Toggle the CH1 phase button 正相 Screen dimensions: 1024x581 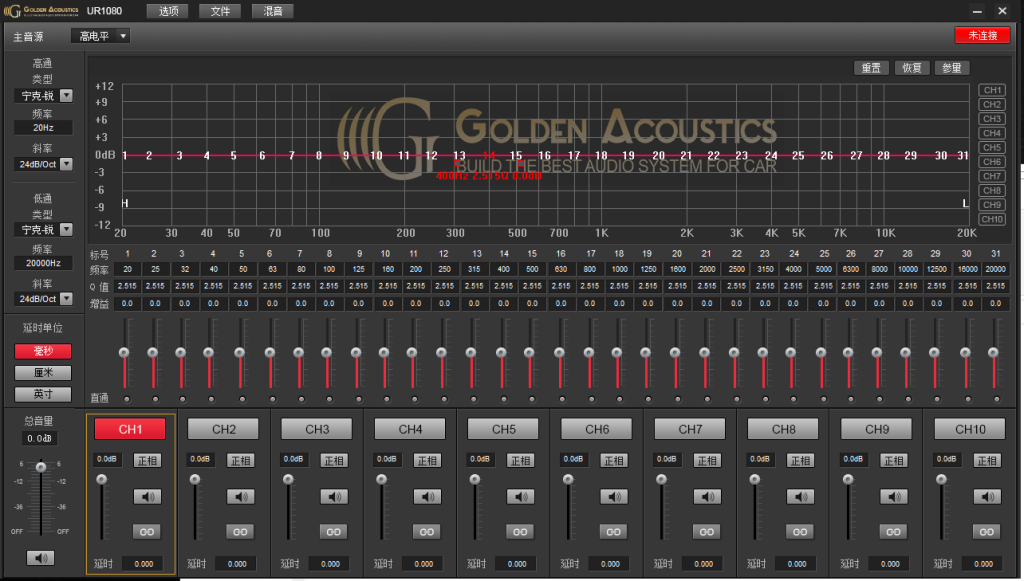147,460
